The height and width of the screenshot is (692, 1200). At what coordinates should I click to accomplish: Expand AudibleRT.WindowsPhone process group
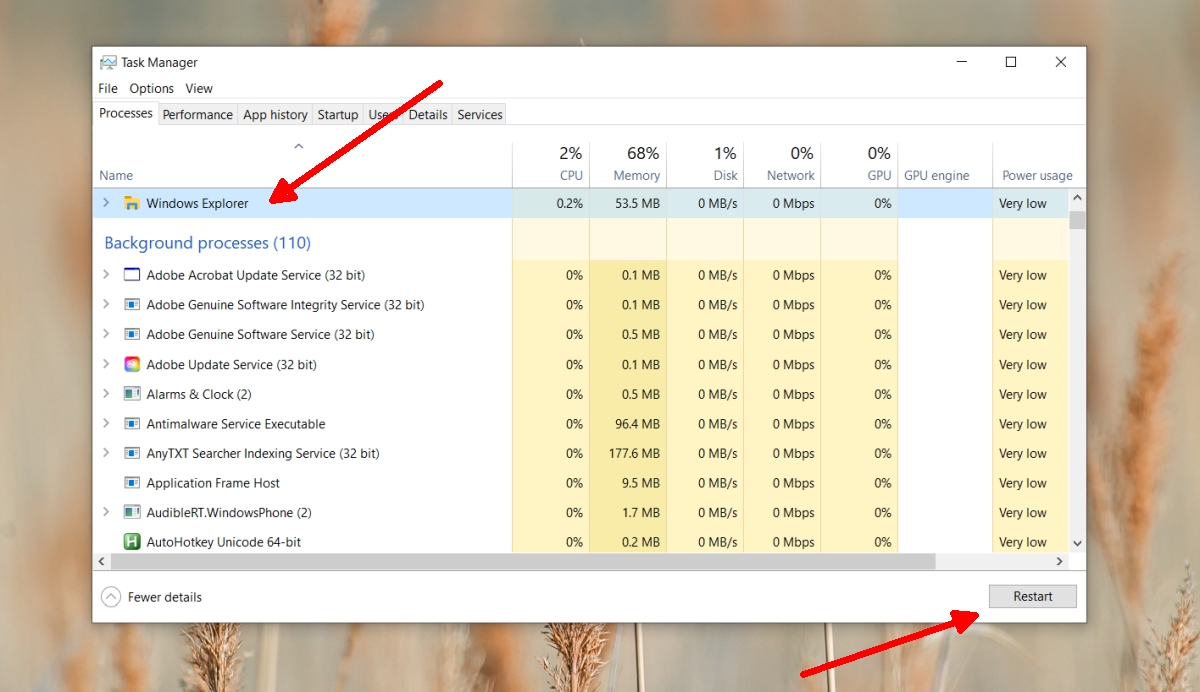[x=106, y=512]
